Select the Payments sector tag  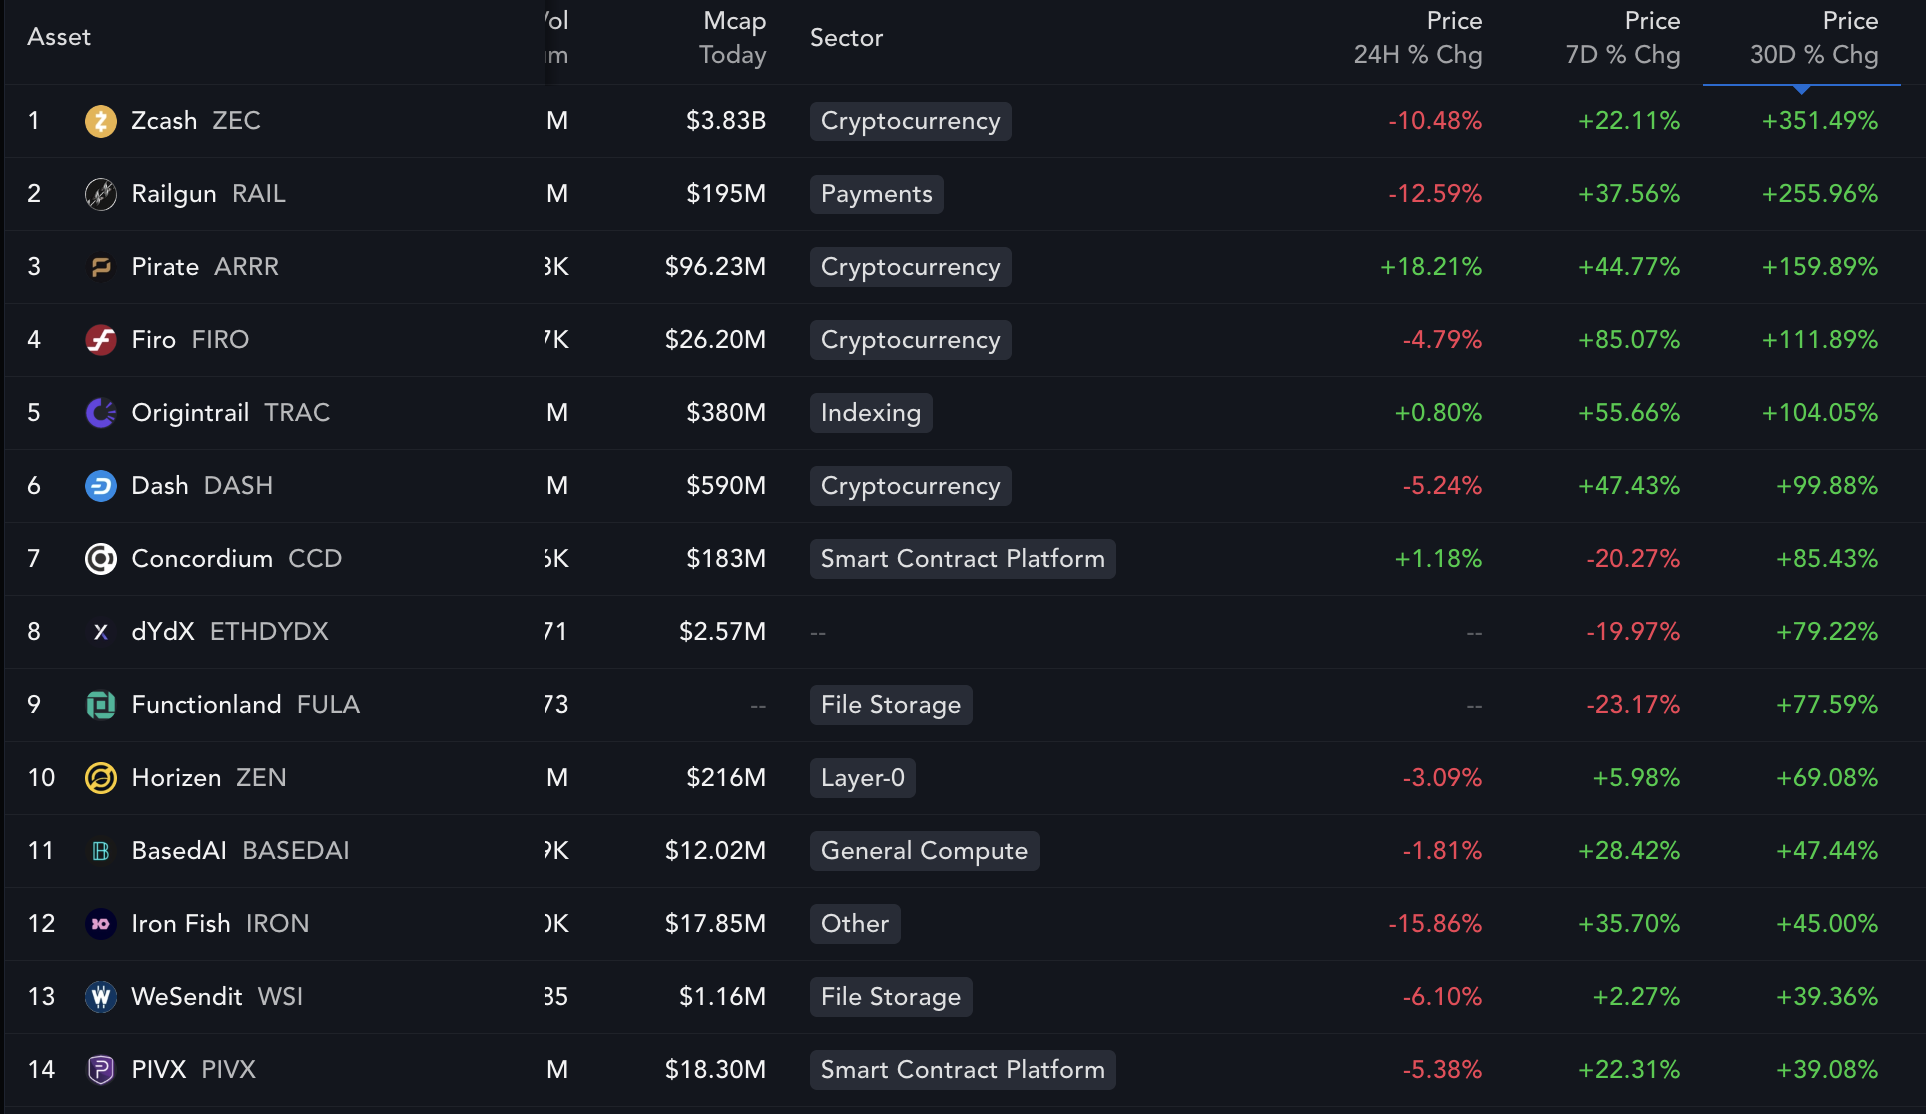(x=876, y=194)
